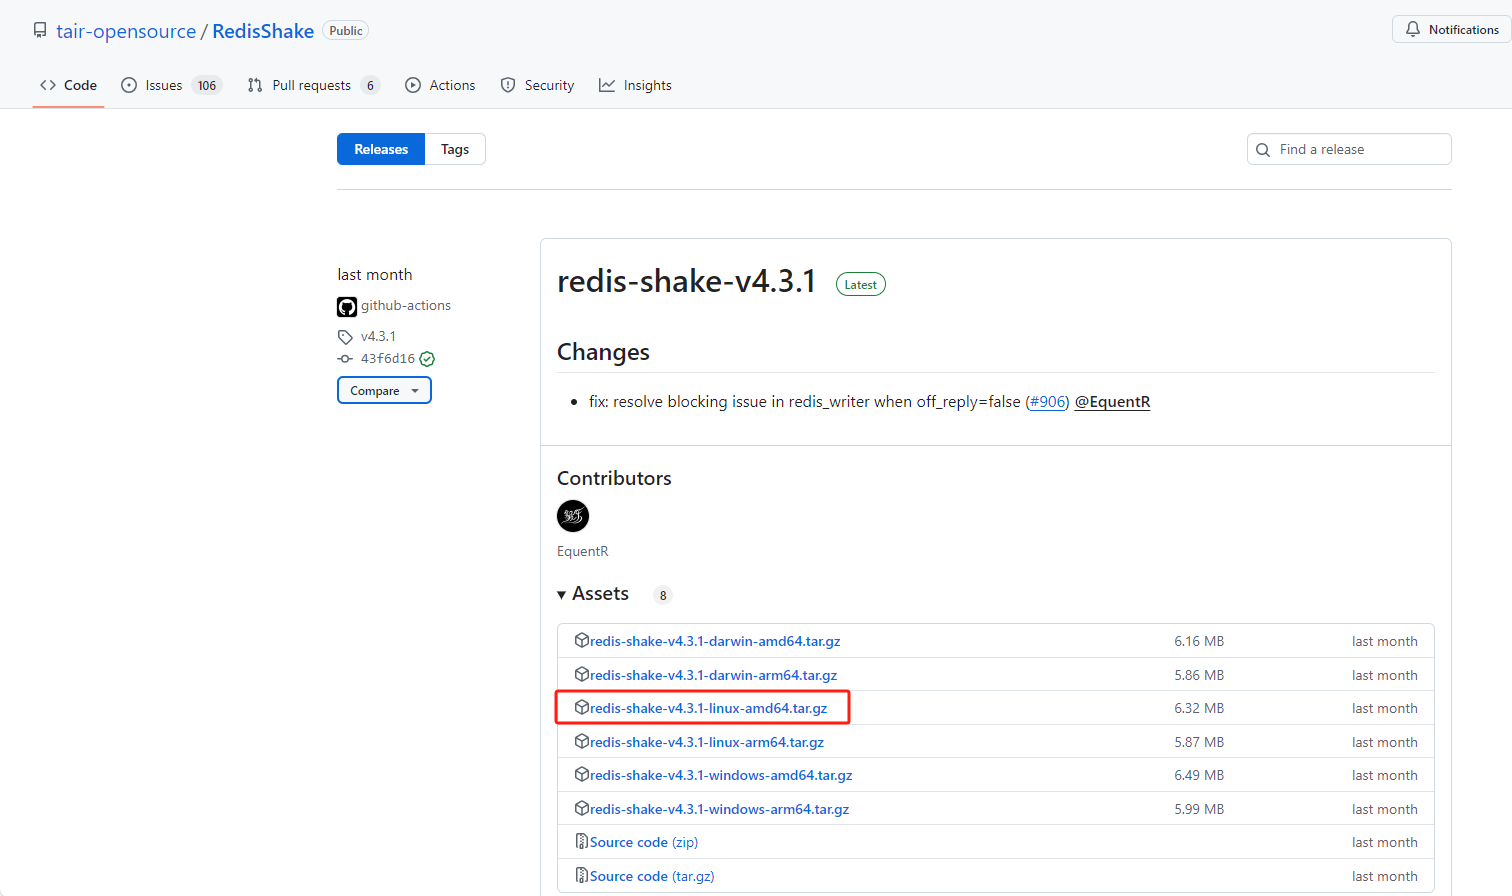1512x896 pixels.
Task: Open the v4.3.1 tag link
Action: (x=378, y=337)
